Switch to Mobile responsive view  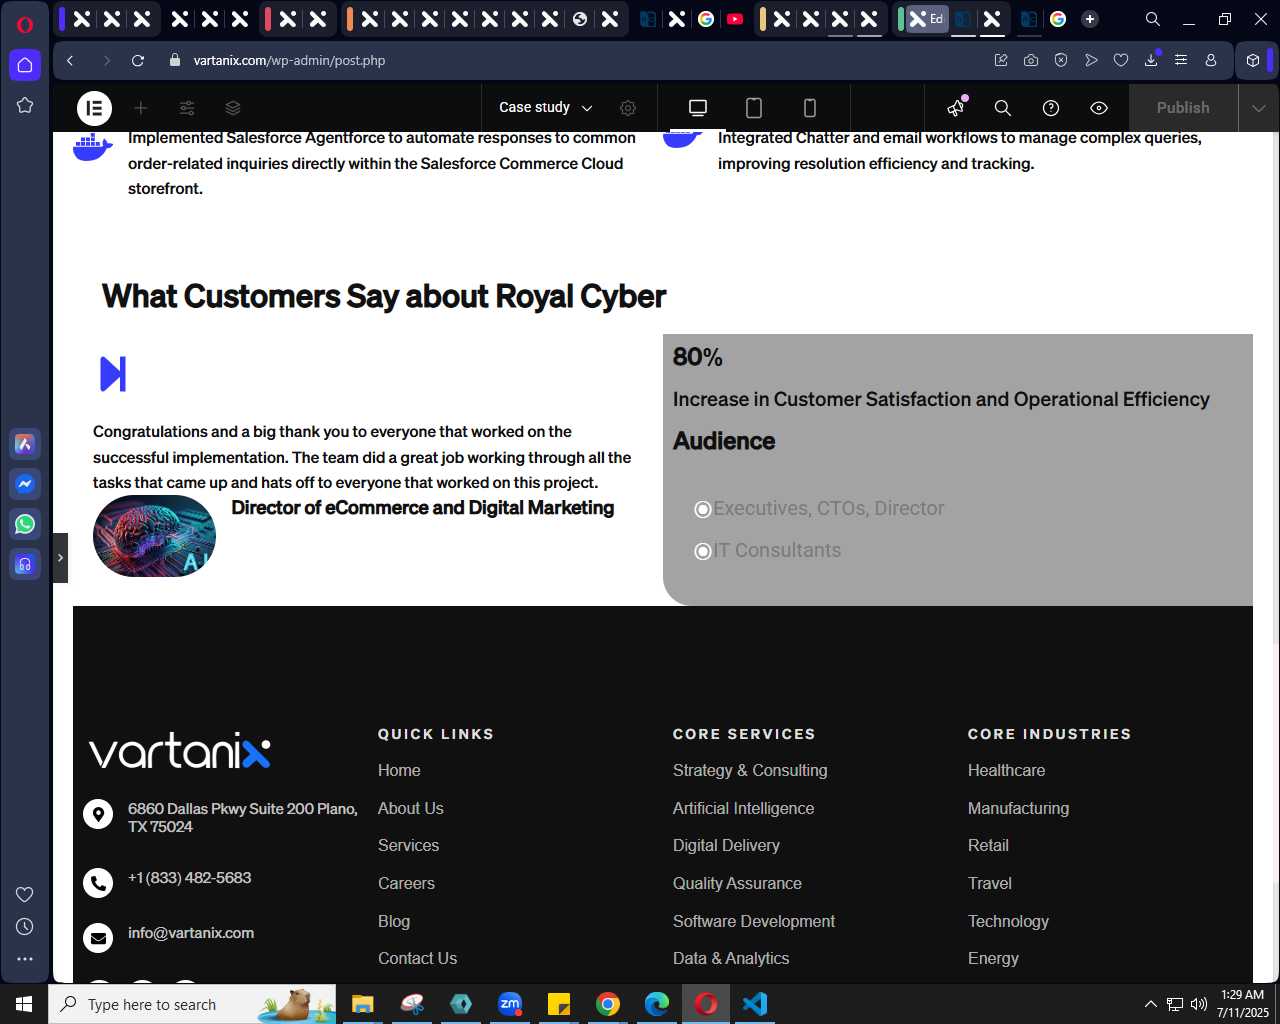(x=810, y=108)
